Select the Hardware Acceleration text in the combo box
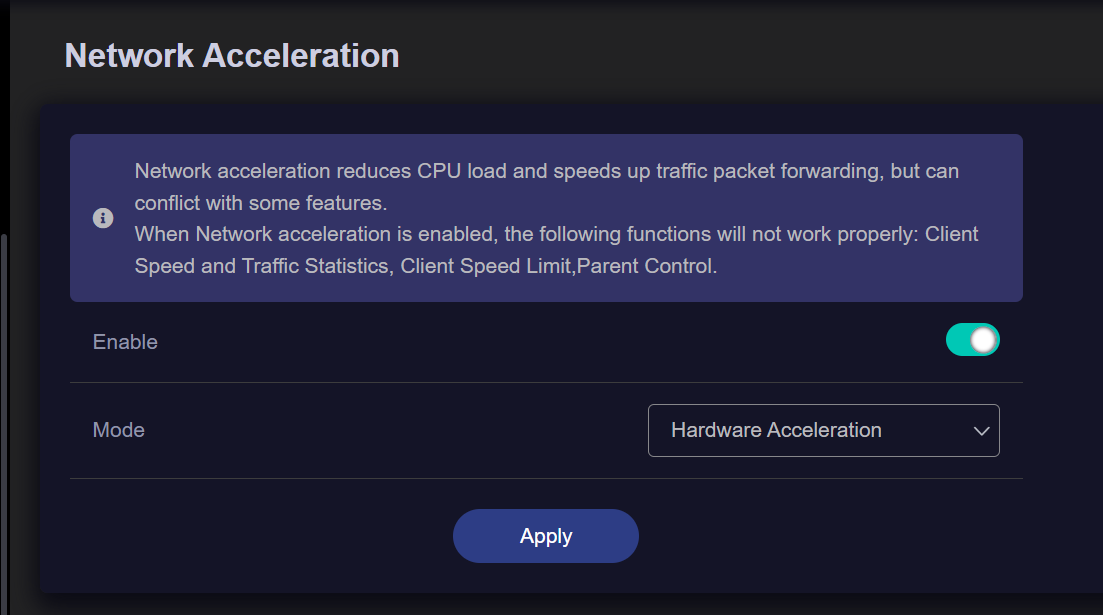Image resolution: width=1103 pixels, height=615 pixels. point(776,430)
